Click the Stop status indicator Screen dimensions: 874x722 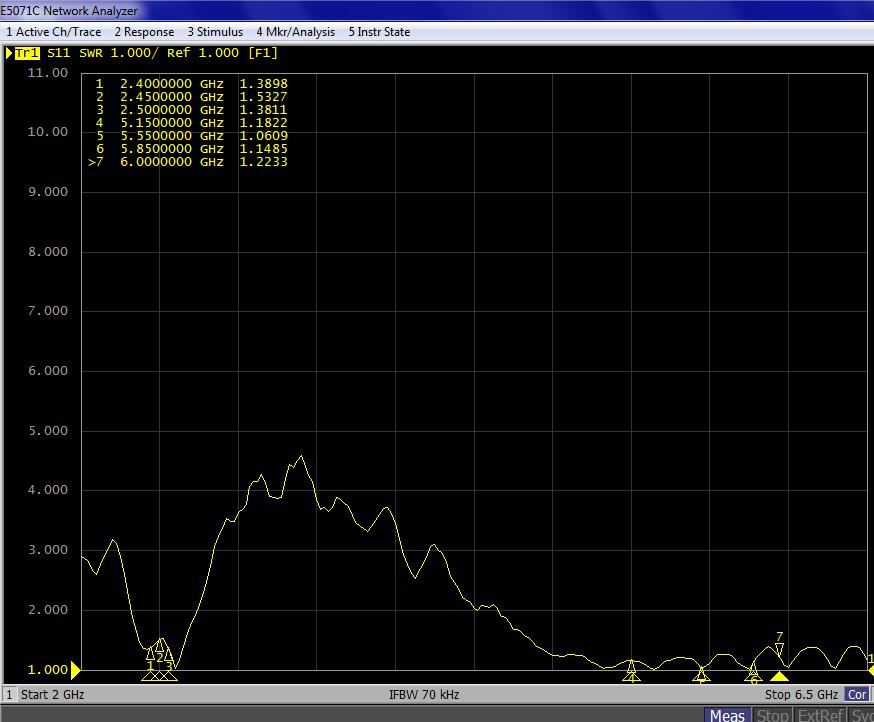click(772, 715)
